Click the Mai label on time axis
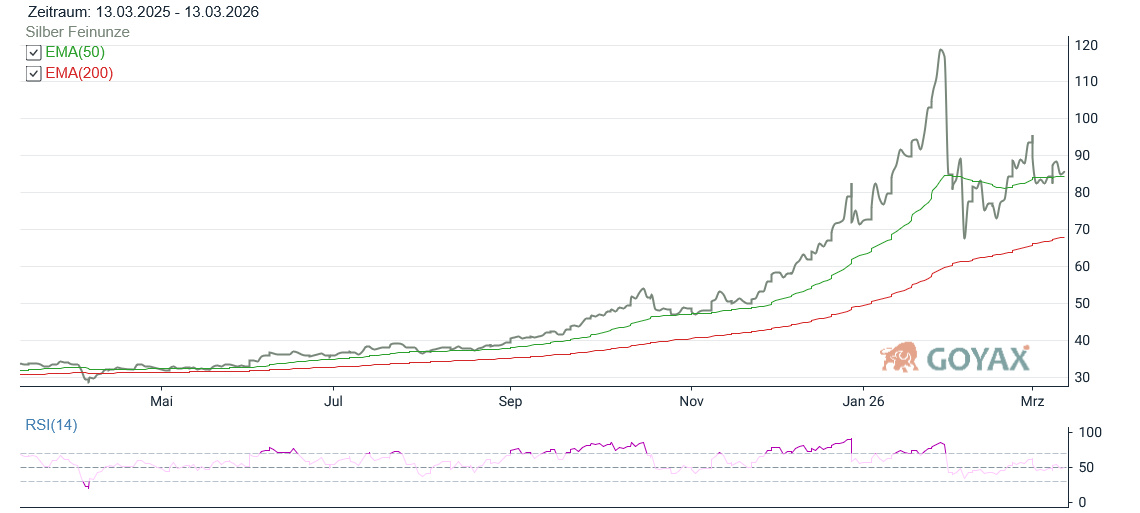1140x513 pixels. tap(162, 402)
